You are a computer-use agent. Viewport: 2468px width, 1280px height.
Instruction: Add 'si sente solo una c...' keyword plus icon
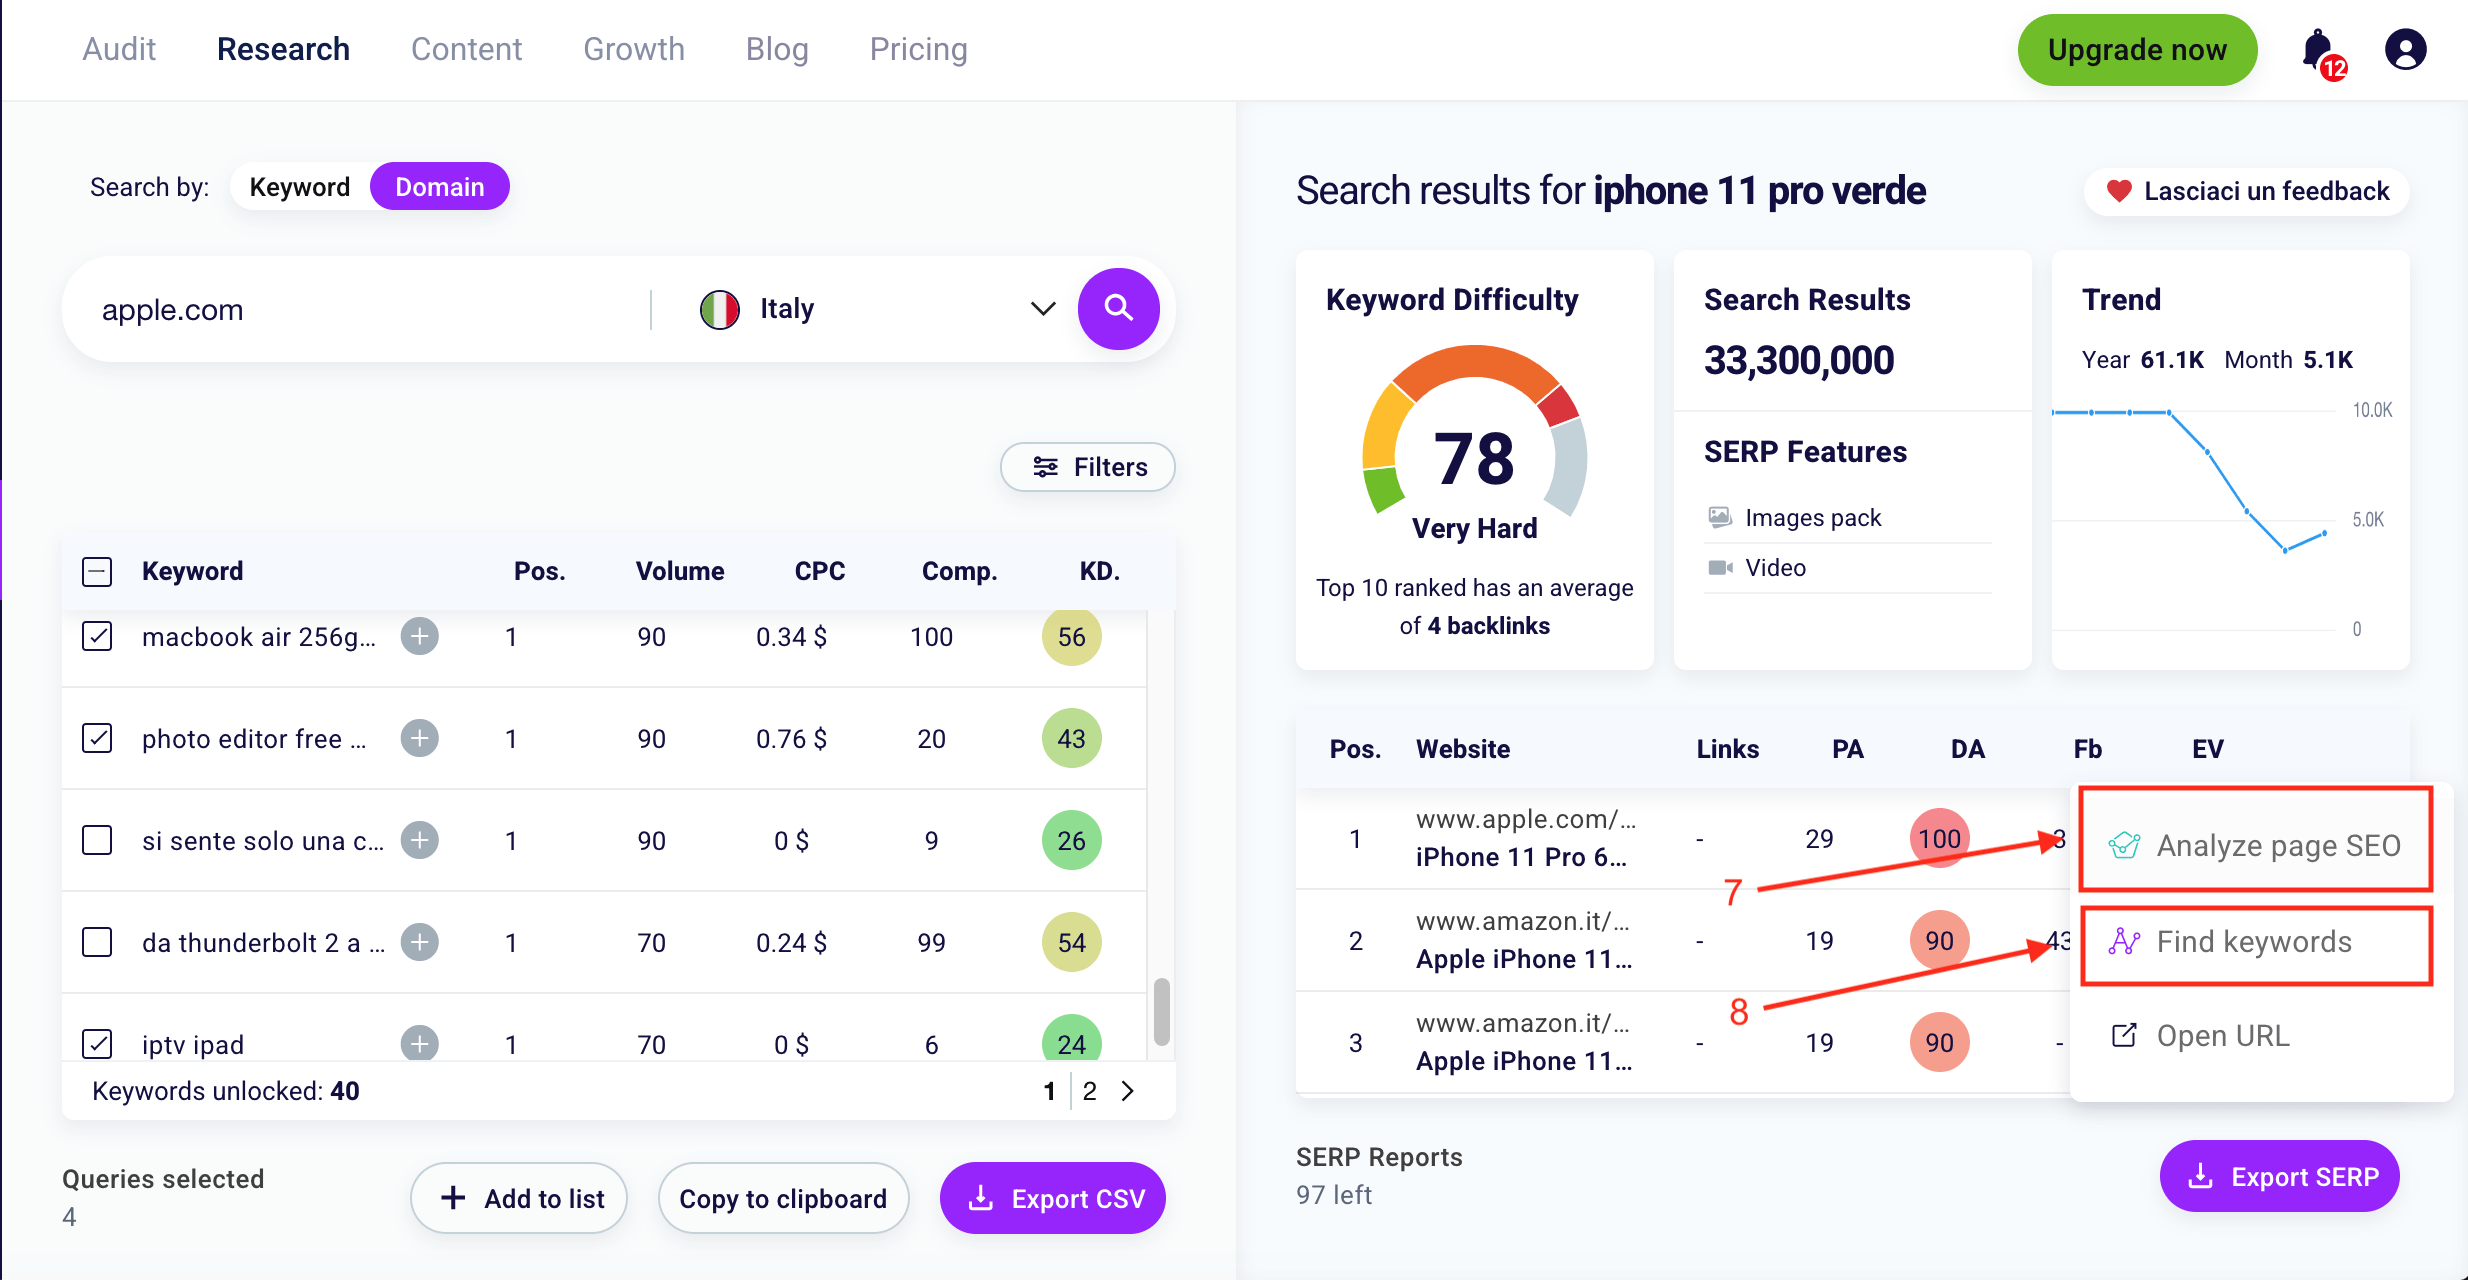point(420,840)
